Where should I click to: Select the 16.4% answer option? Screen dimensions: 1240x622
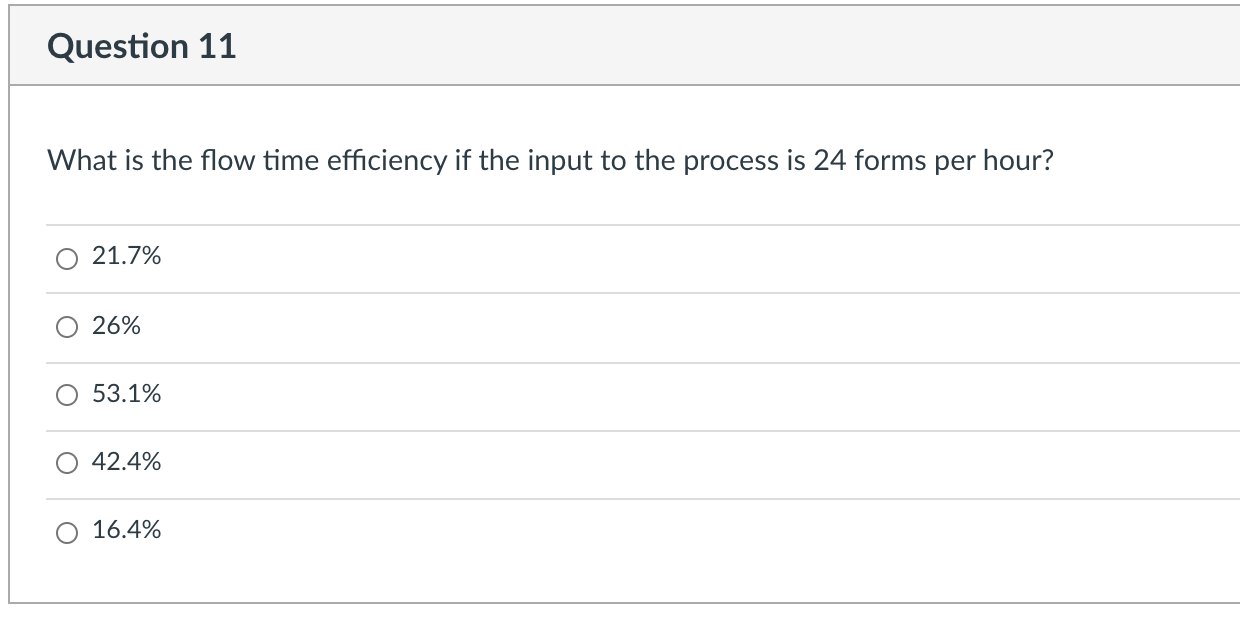coord(66,531)
